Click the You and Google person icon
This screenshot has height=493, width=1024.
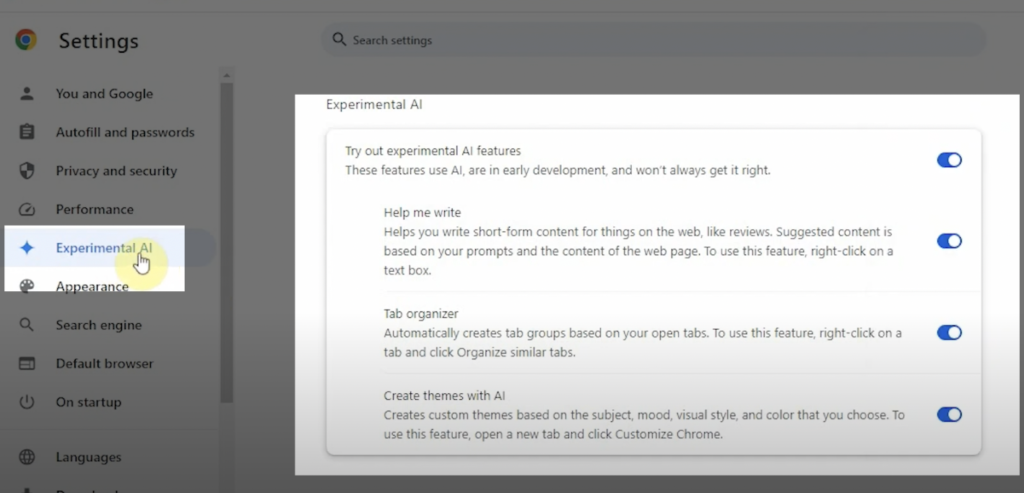27,94
